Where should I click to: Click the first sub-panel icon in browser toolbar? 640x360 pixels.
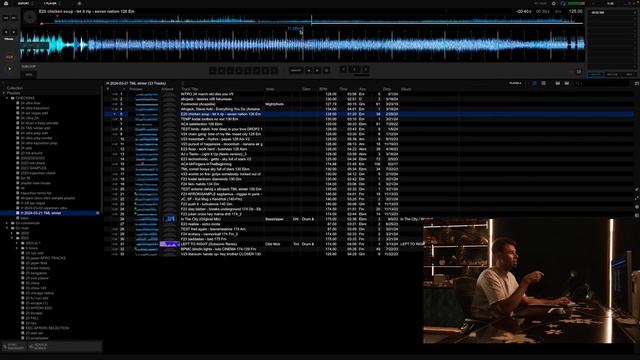558,83
